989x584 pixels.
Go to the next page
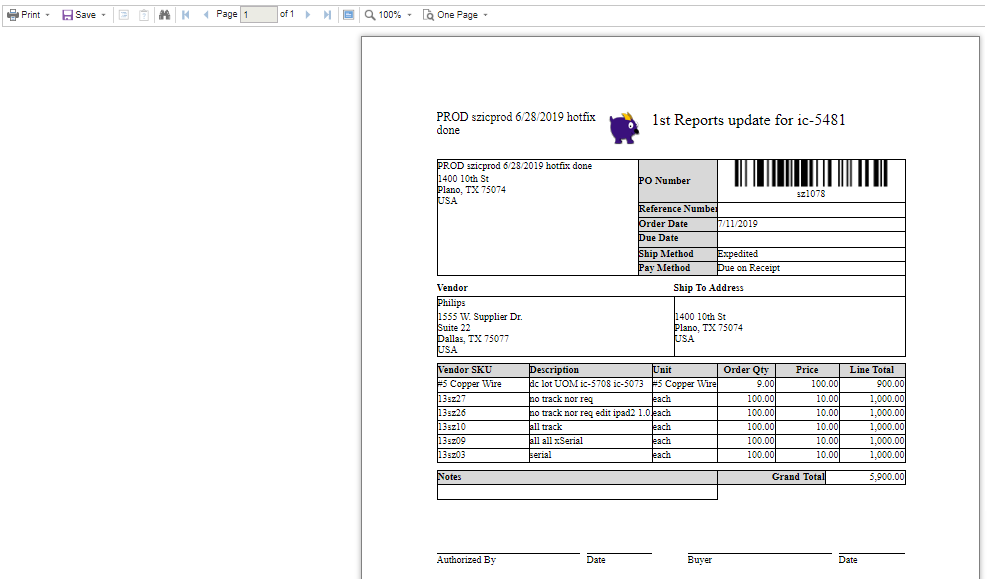(307, 15)
